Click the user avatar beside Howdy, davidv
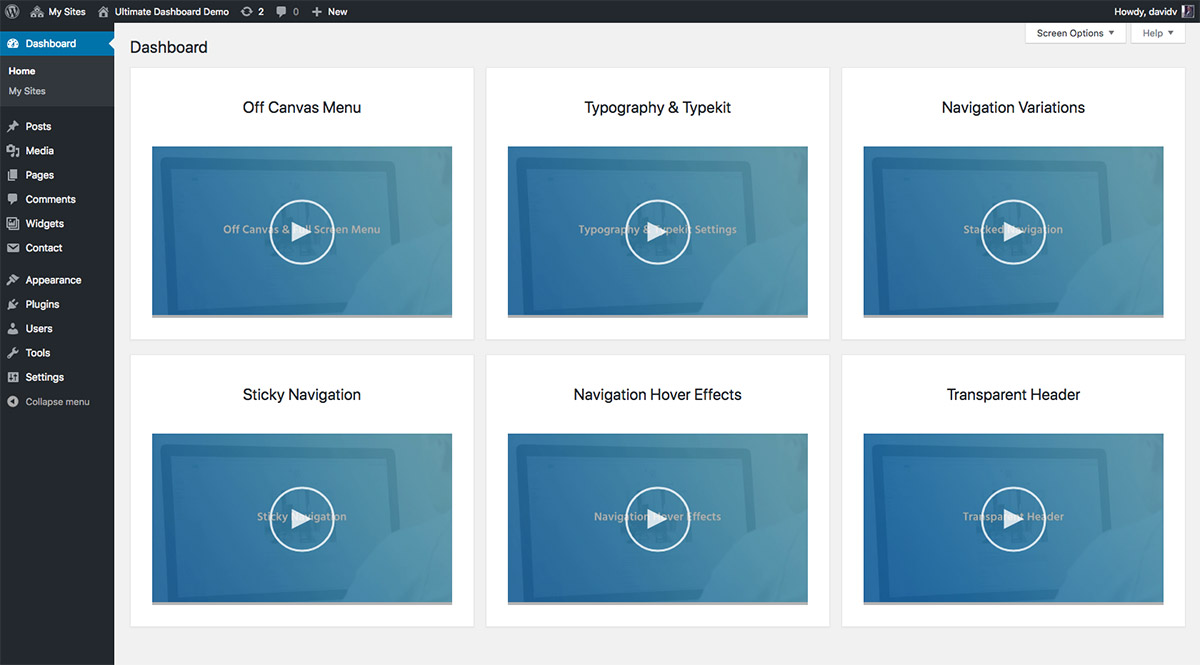Viewport: 1200px width, 665px height. (x=1186, y=11)
